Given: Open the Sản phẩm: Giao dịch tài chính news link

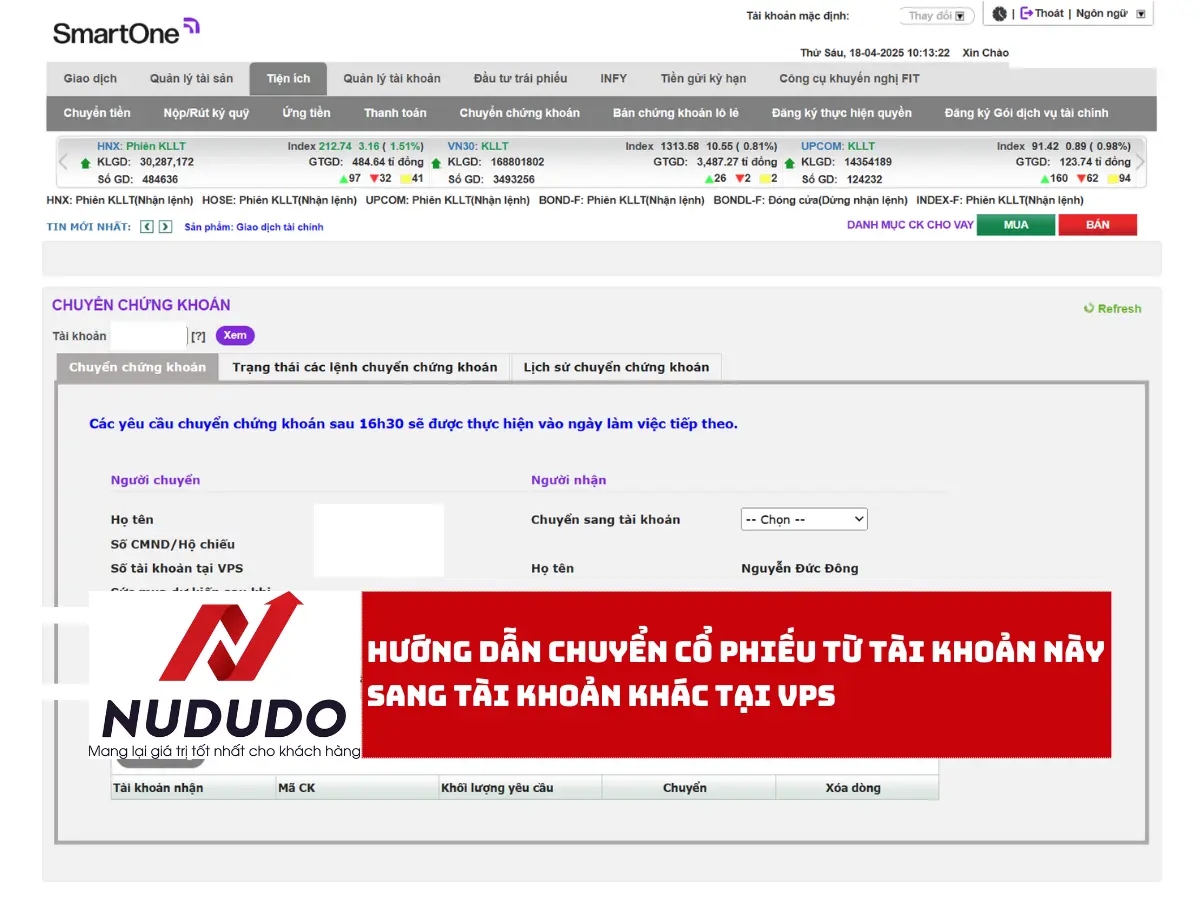Looking at the screenshot, I should 254,227.
